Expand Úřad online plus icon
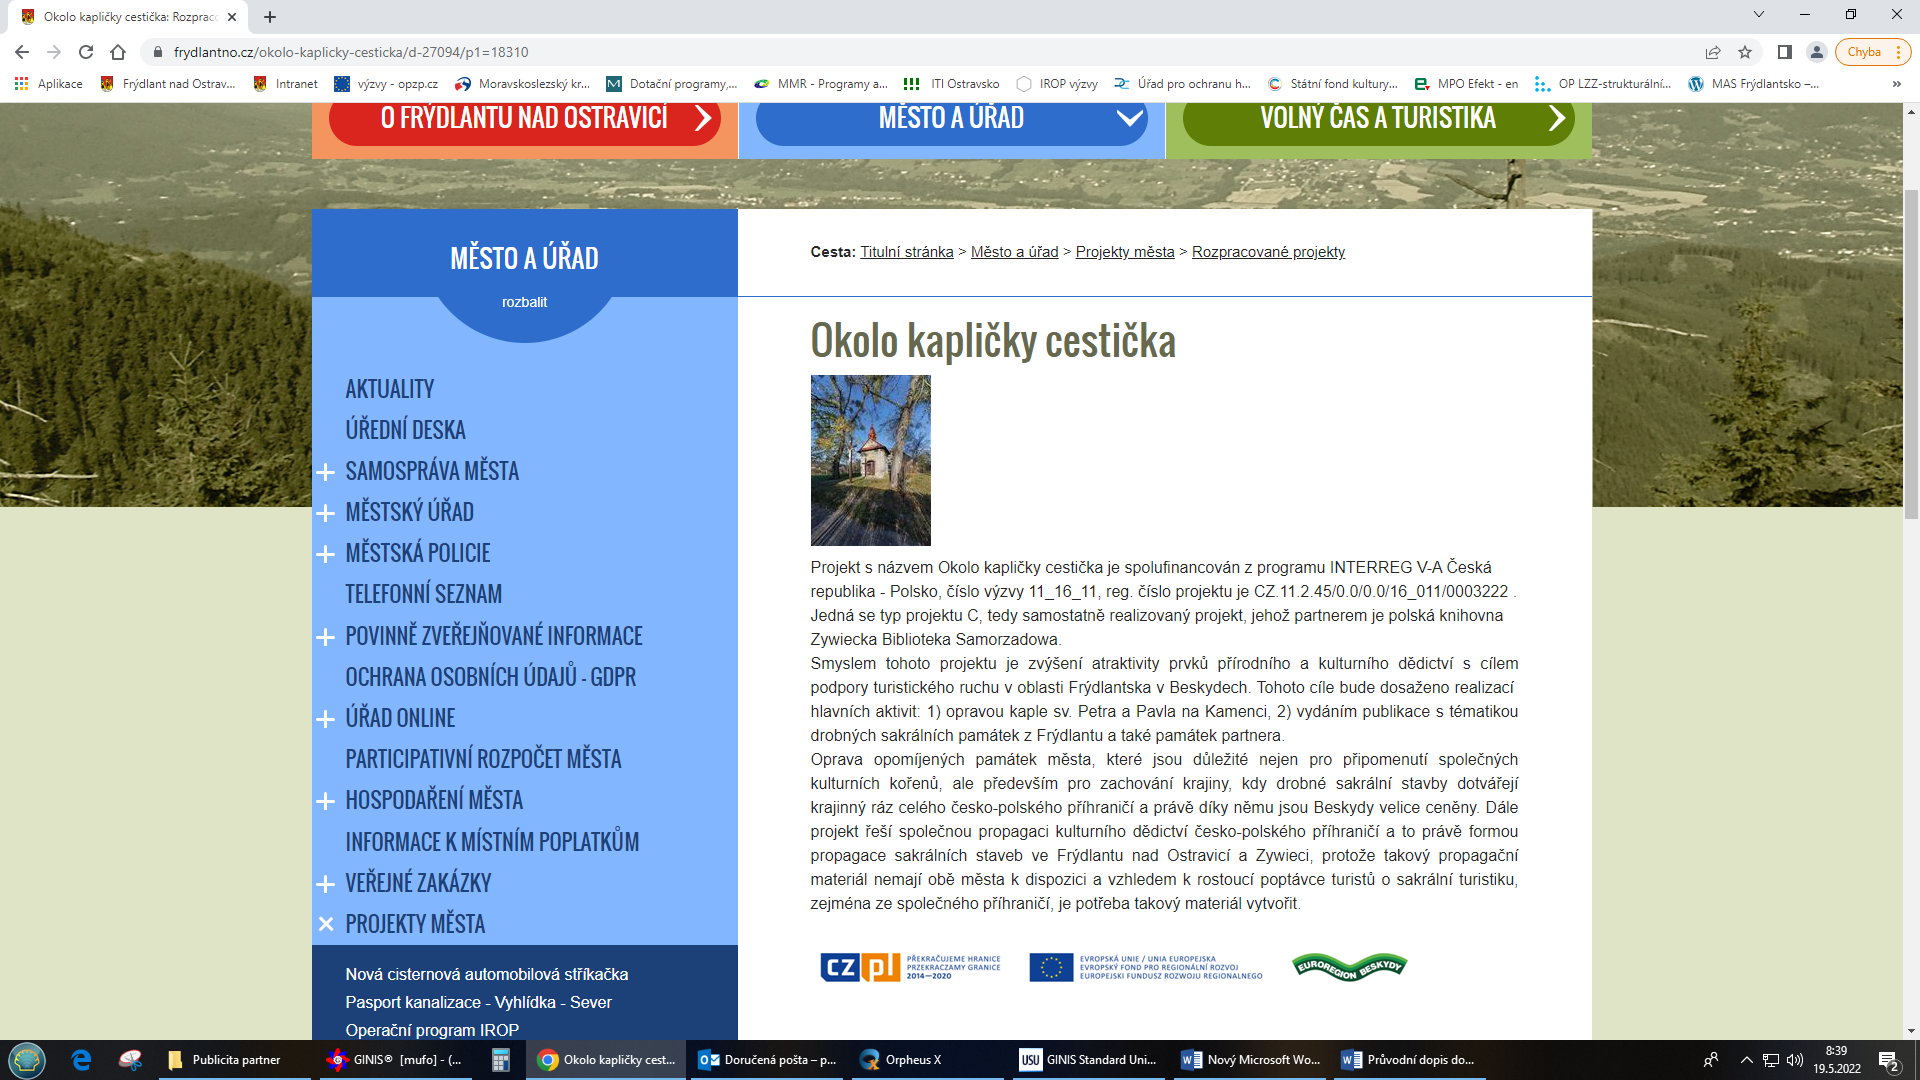 (x=325, y=719)
